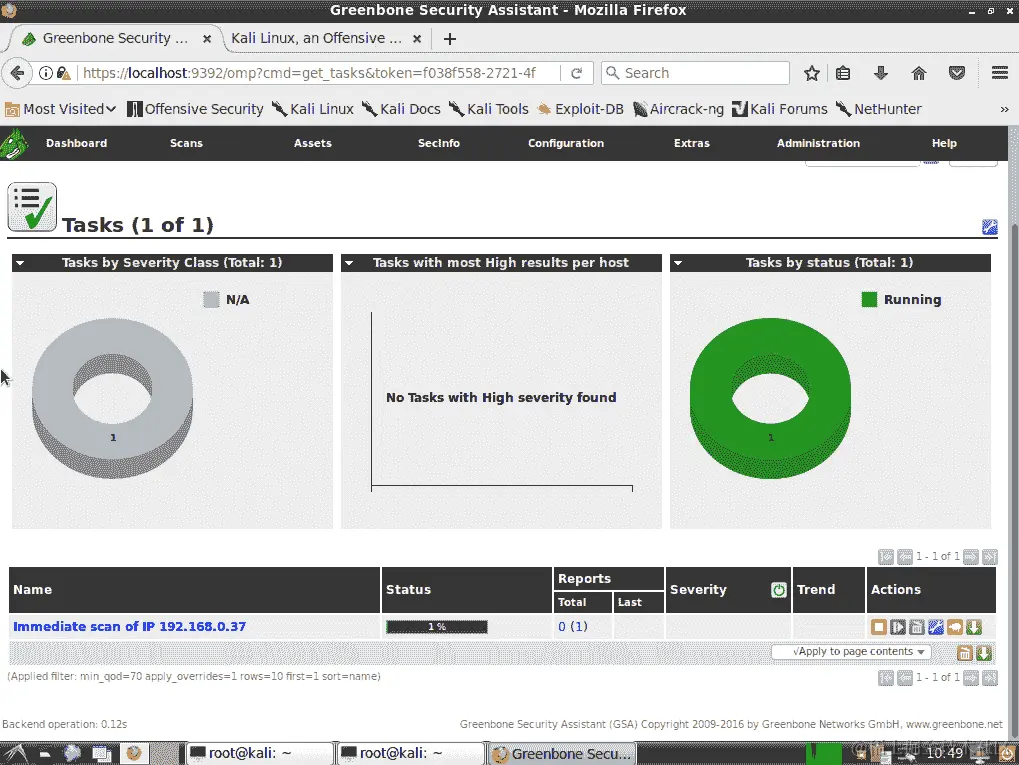The width and height of the screenshot is (1019, 765).
Task: Open Immediate scan of IP 192.168.0.37
Action: 129,627
